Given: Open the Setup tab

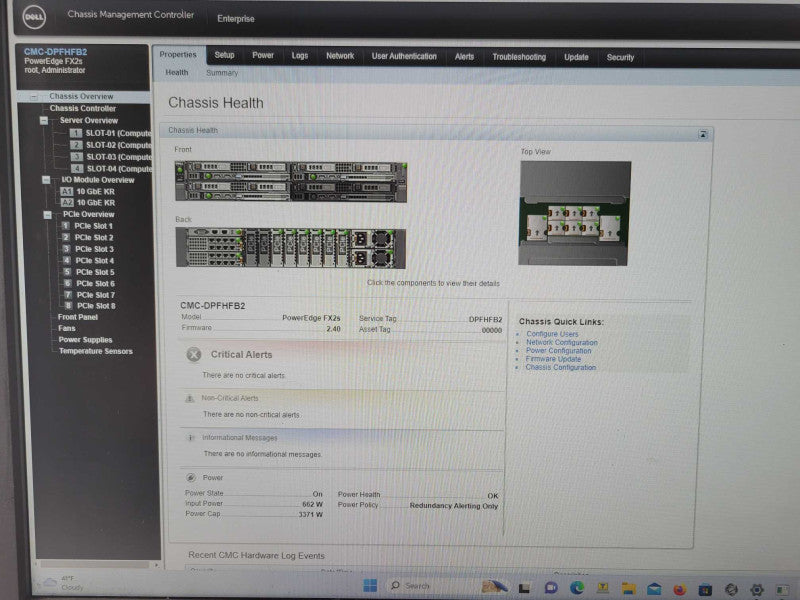Looking at the screenshot, I should (x=224, y=55).
